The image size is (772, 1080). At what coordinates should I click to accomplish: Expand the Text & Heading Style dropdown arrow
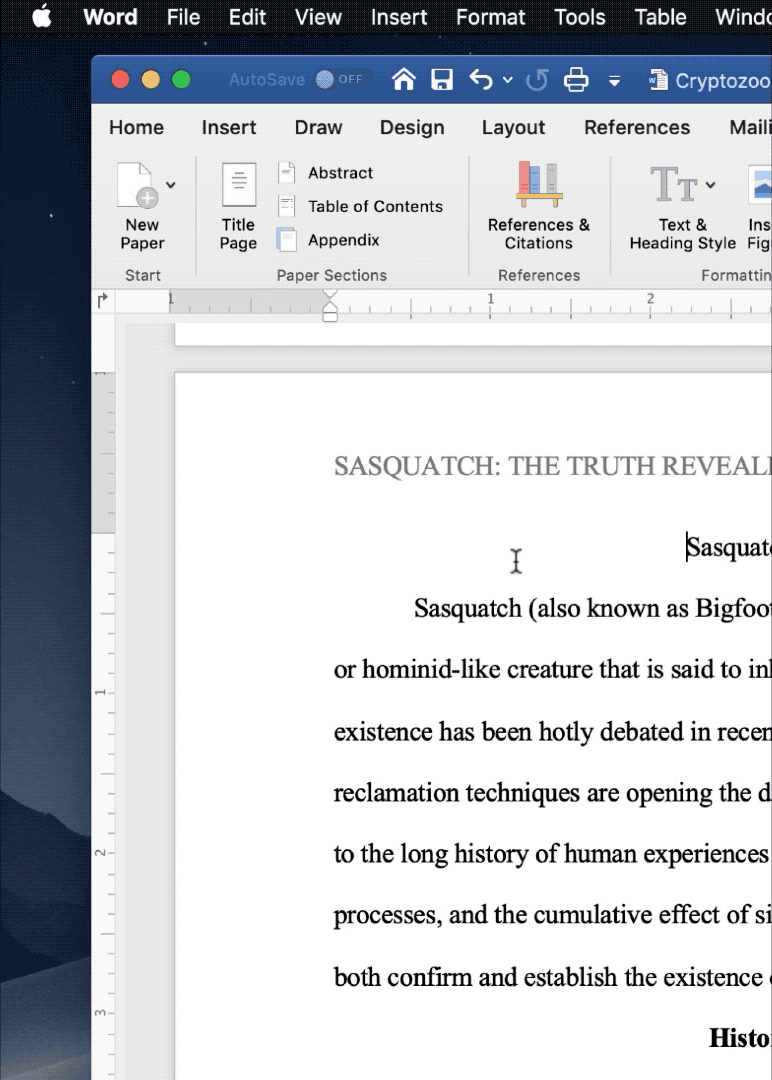[710, 185]
